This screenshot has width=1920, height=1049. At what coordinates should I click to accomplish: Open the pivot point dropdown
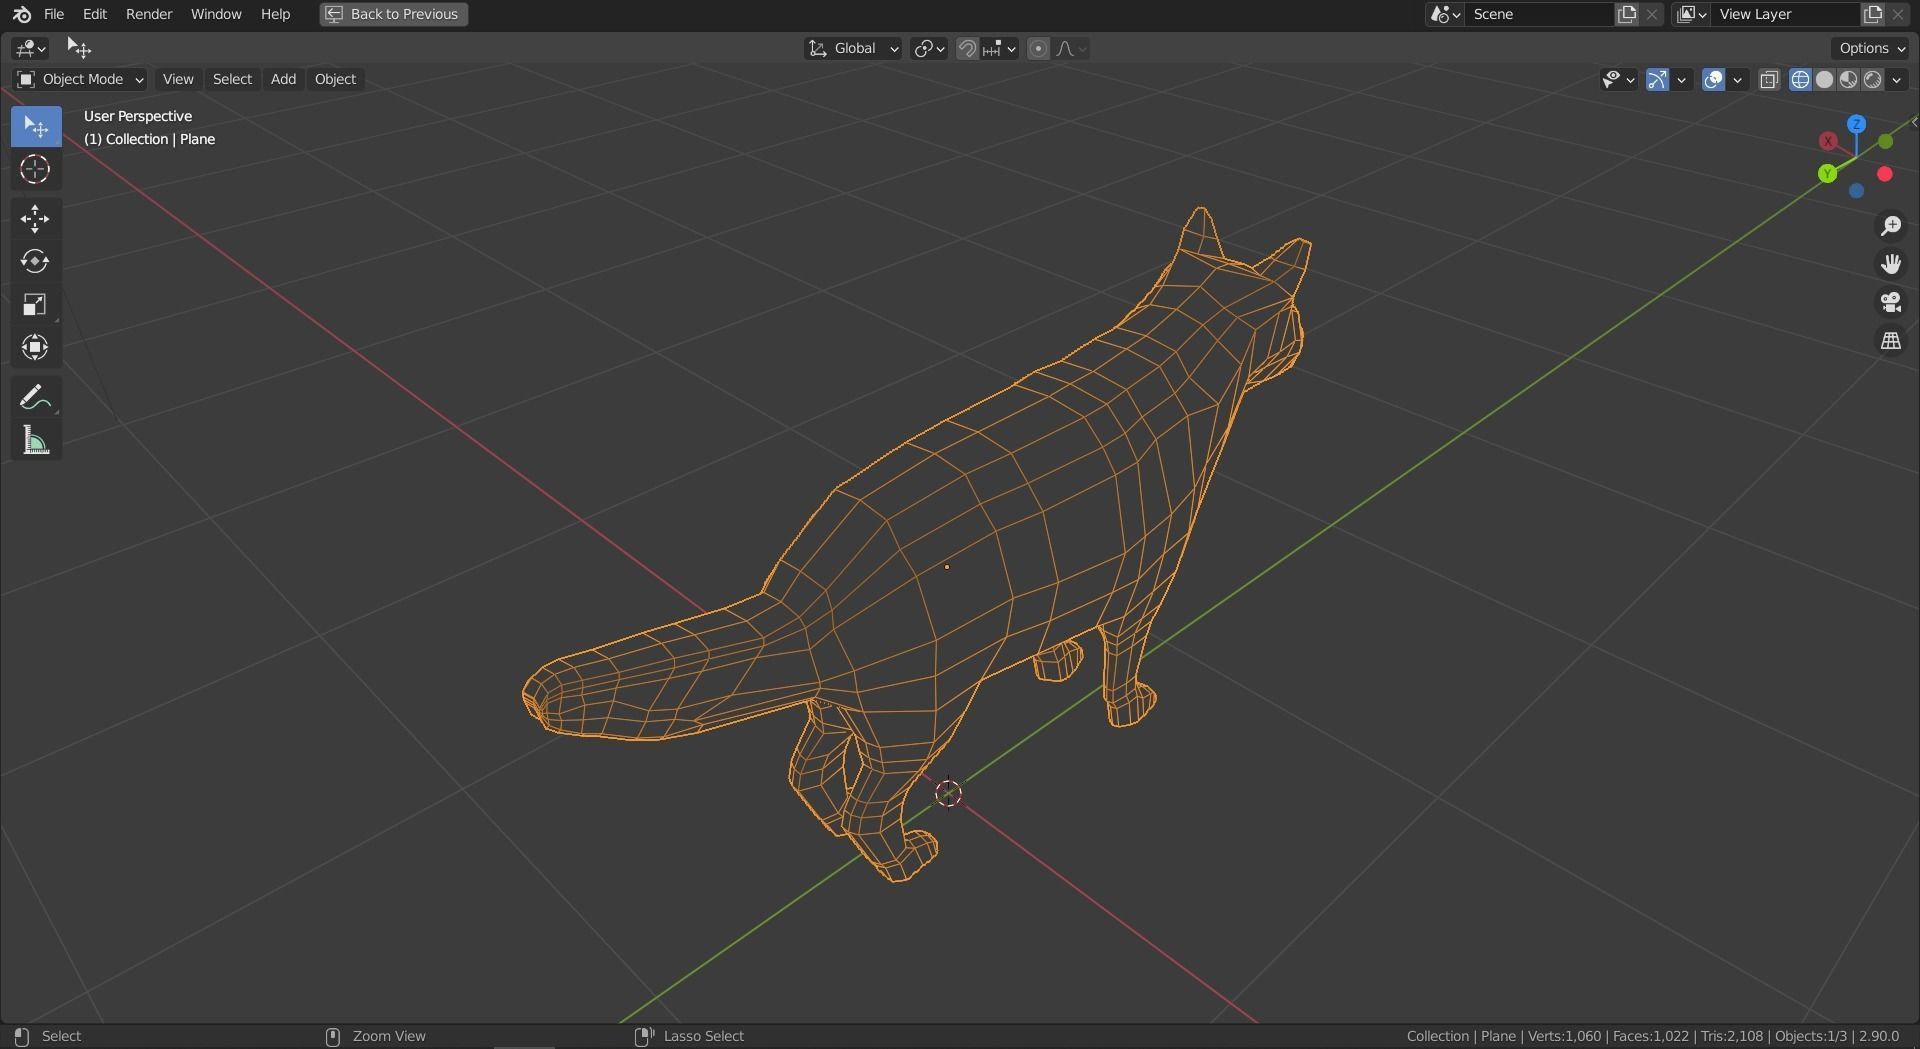point(929,49)
